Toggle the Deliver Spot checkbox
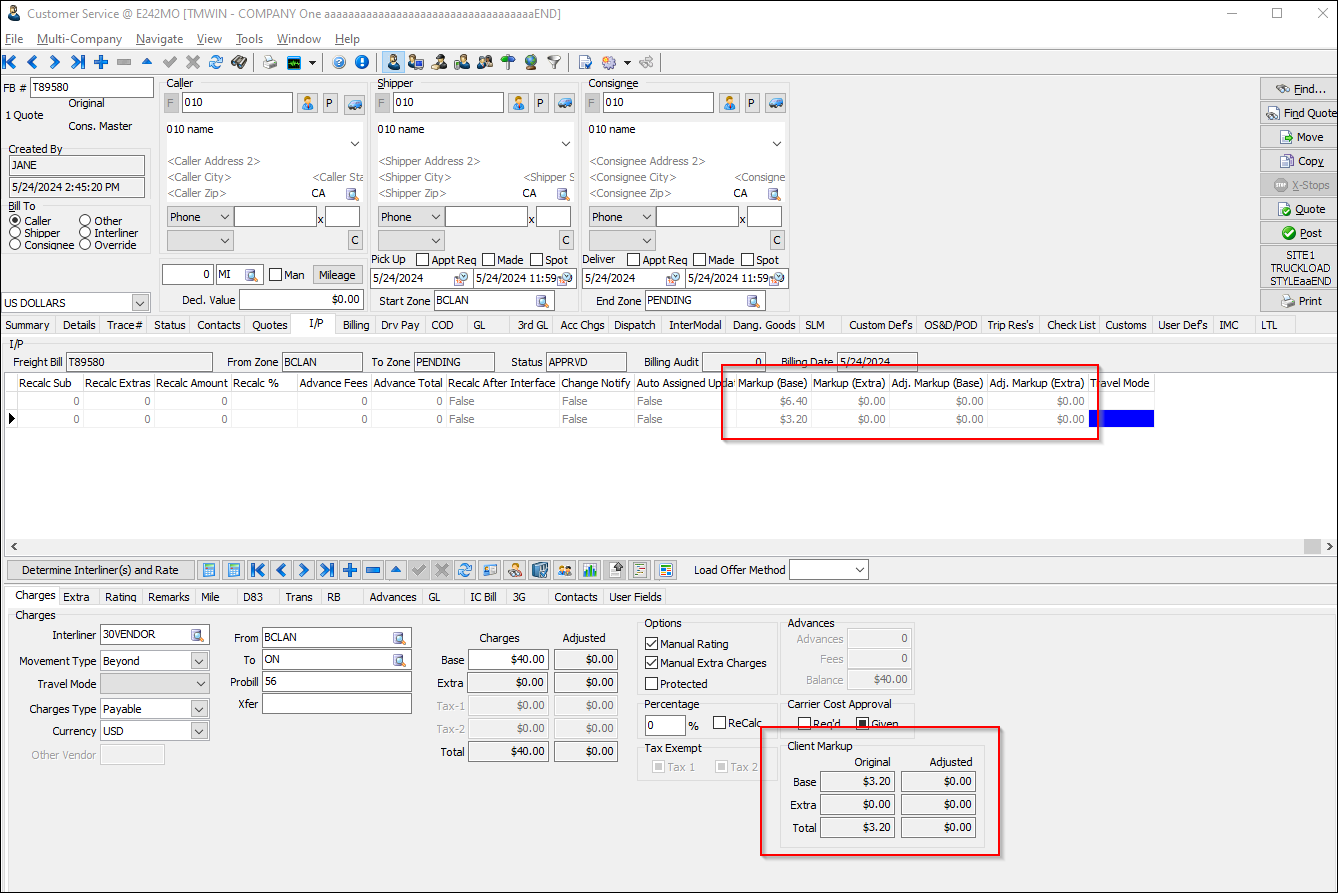This screenshot has height=893, width=1338. [x=748, y=260]
